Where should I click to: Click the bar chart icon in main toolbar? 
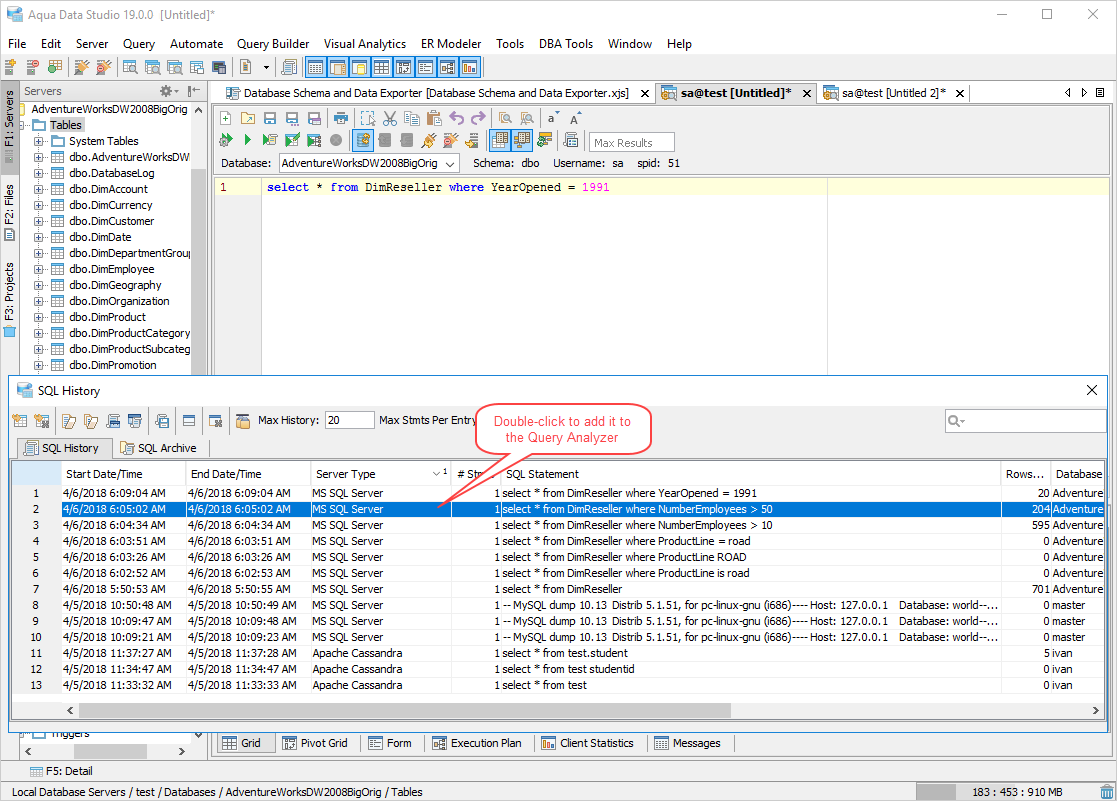coord(469,68)
